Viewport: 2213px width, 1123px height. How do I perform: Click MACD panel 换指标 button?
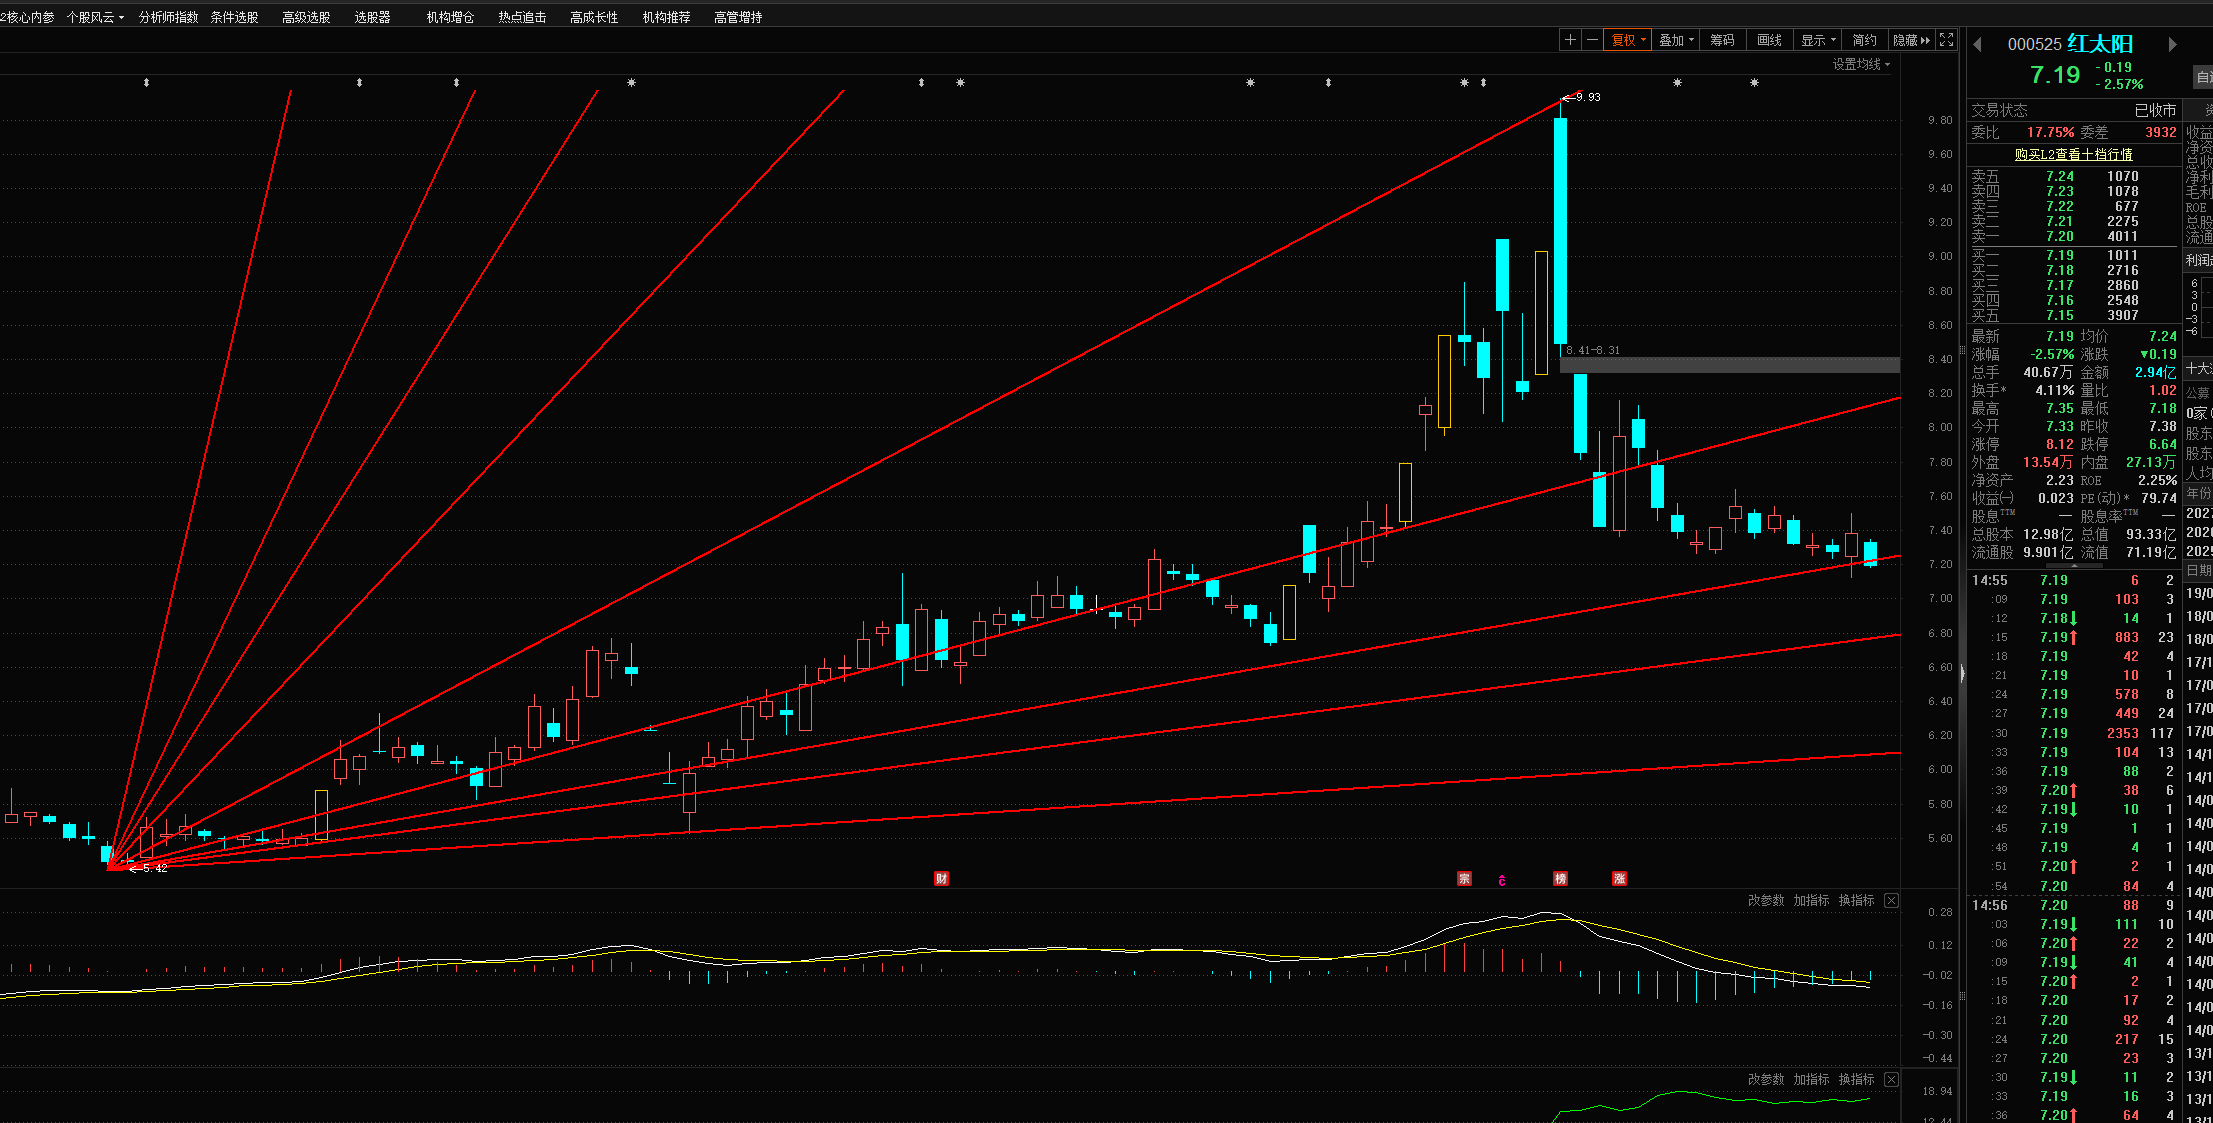1856,900
